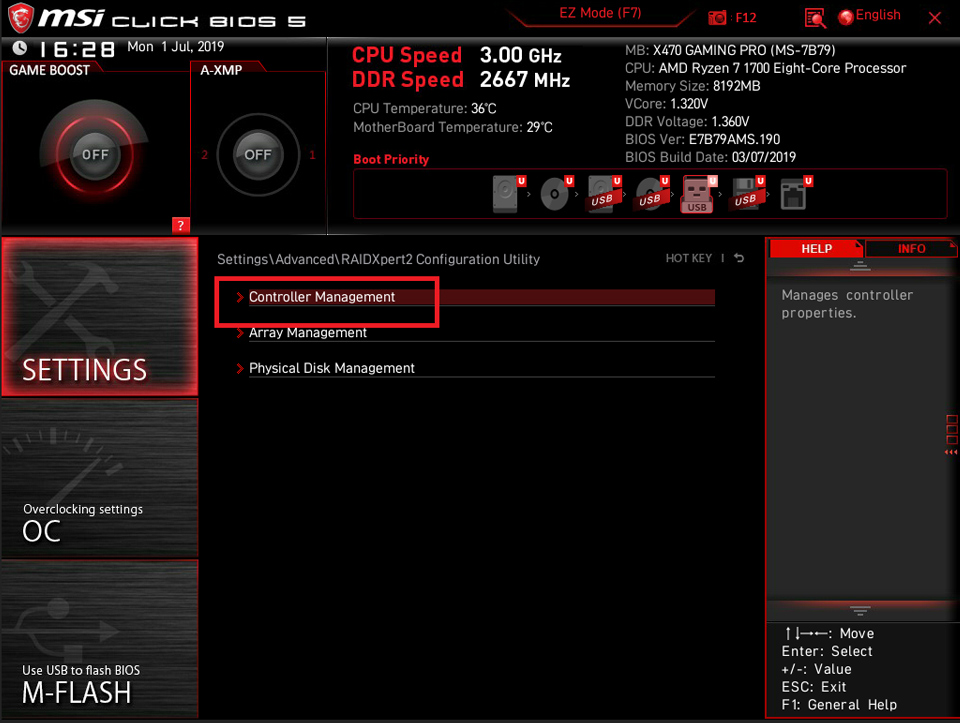Switch to the INFO tab
Image resolution: width=960 pixels, height=723 pixels.
coord(911,249)
